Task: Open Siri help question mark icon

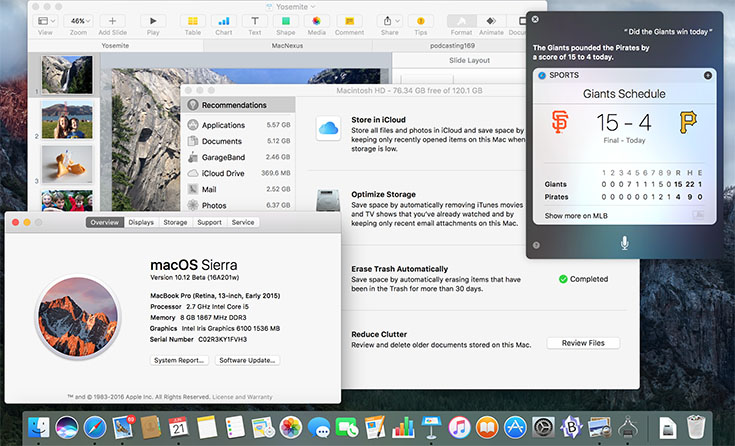Action: point(536,245)
